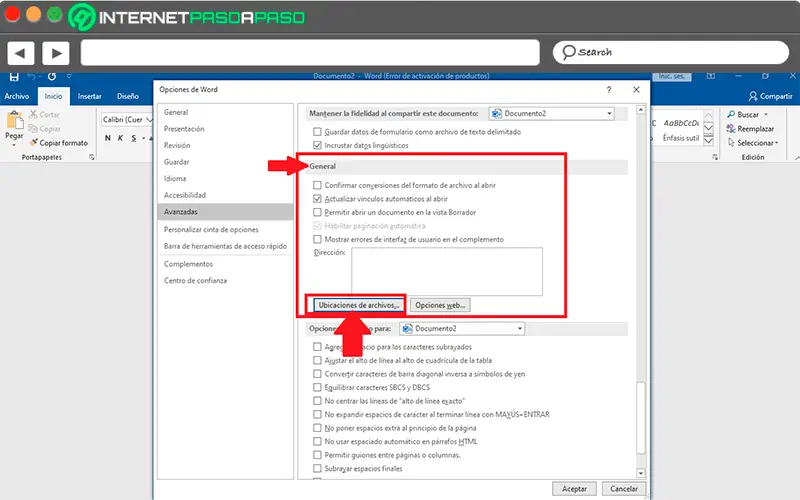The image size is (800, 500).
Task: Check Permitir abrir documento en vista Borrador
Action: pos(317,212)
